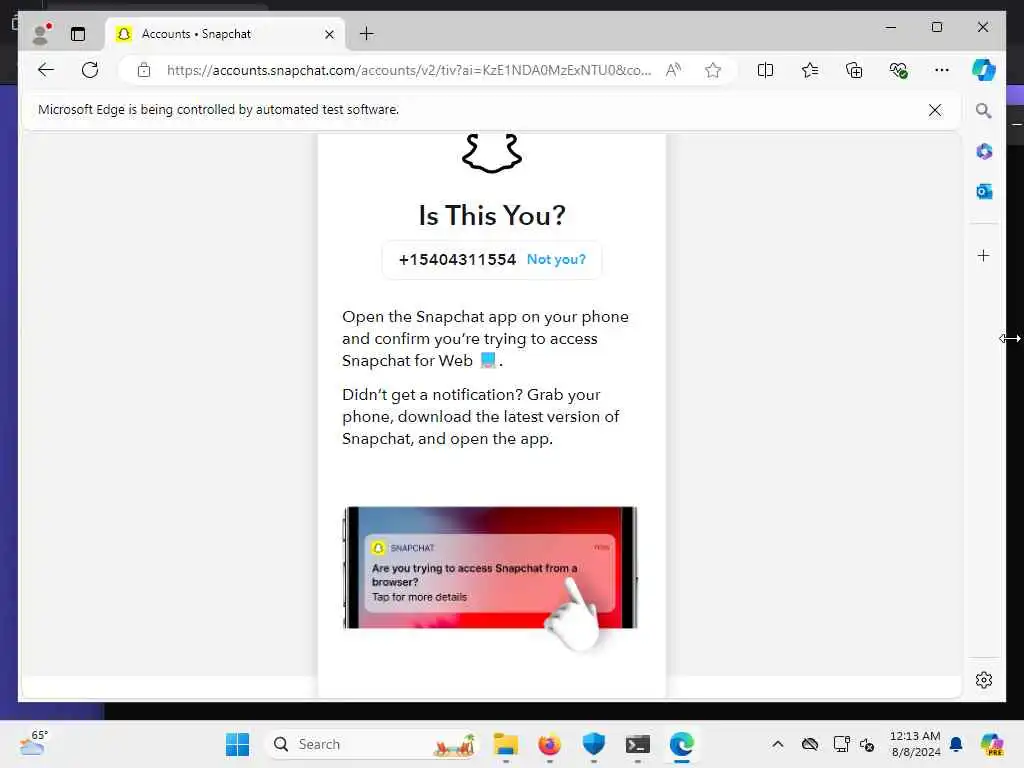Open split screen view
Image resolution: width=1024 pixels, height=768 pixels.
(x=765, y=70)
